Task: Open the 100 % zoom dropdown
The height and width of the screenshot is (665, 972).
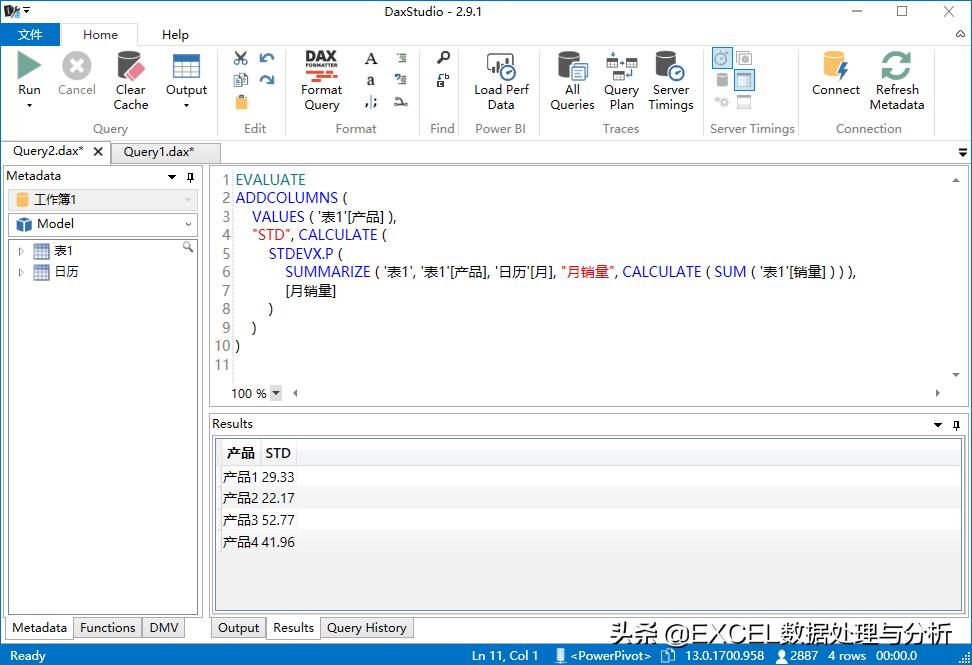Action: pyautogui.click(x=276, y=393)
